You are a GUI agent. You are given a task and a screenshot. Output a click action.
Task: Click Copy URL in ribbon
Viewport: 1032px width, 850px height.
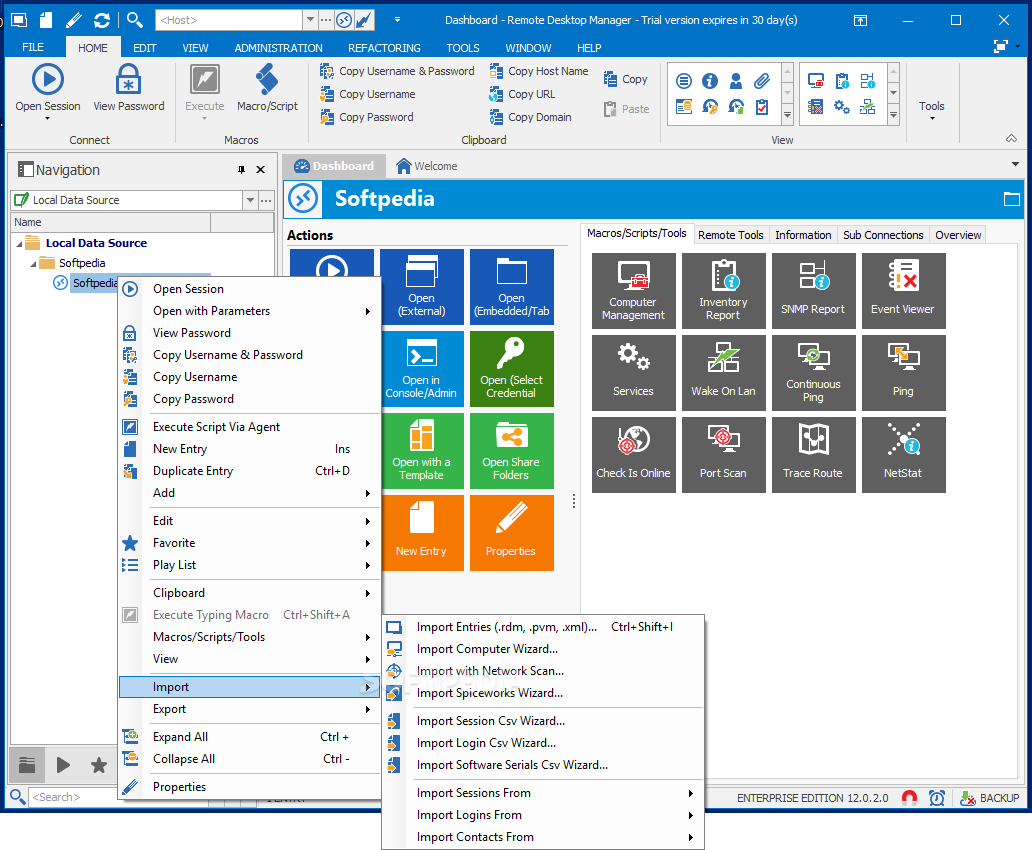click(523, 94)
